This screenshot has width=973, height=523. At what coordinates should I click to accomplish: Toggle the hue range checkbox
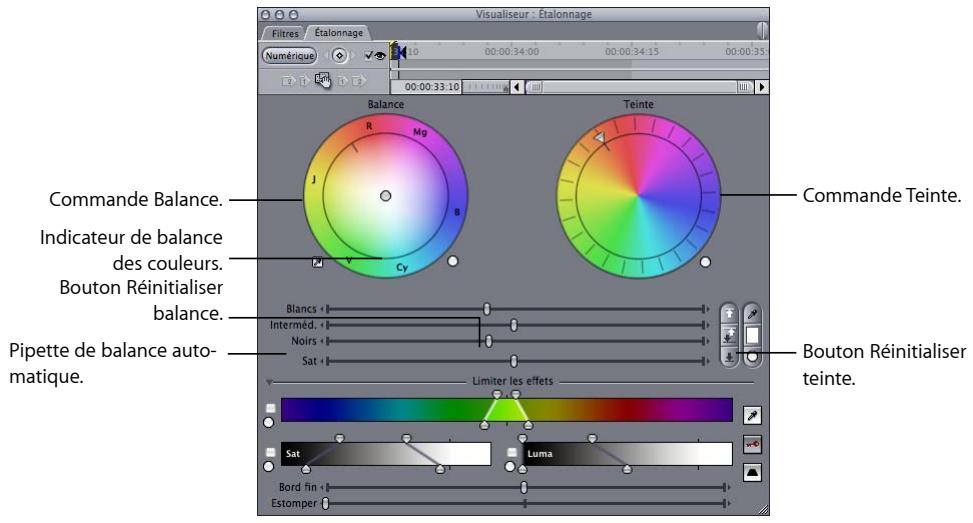click(271, 408)
